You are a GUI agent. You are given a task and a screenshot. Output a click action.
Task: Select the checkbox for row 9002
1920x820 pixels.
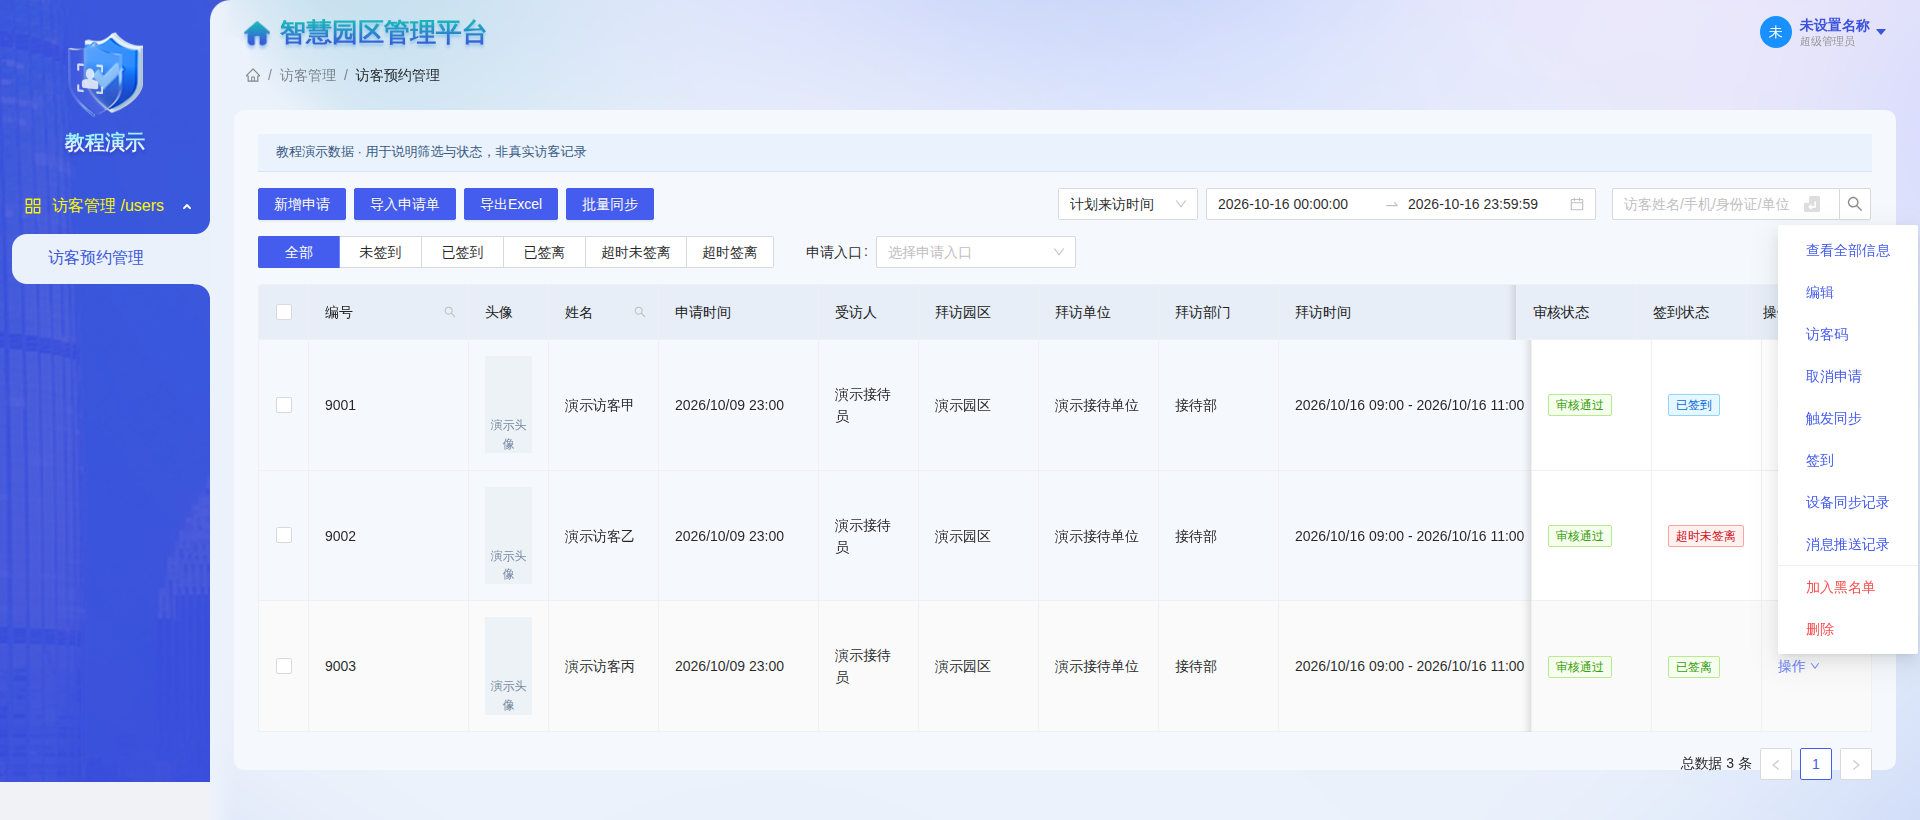pyautogui.click(x=284, y=536)
